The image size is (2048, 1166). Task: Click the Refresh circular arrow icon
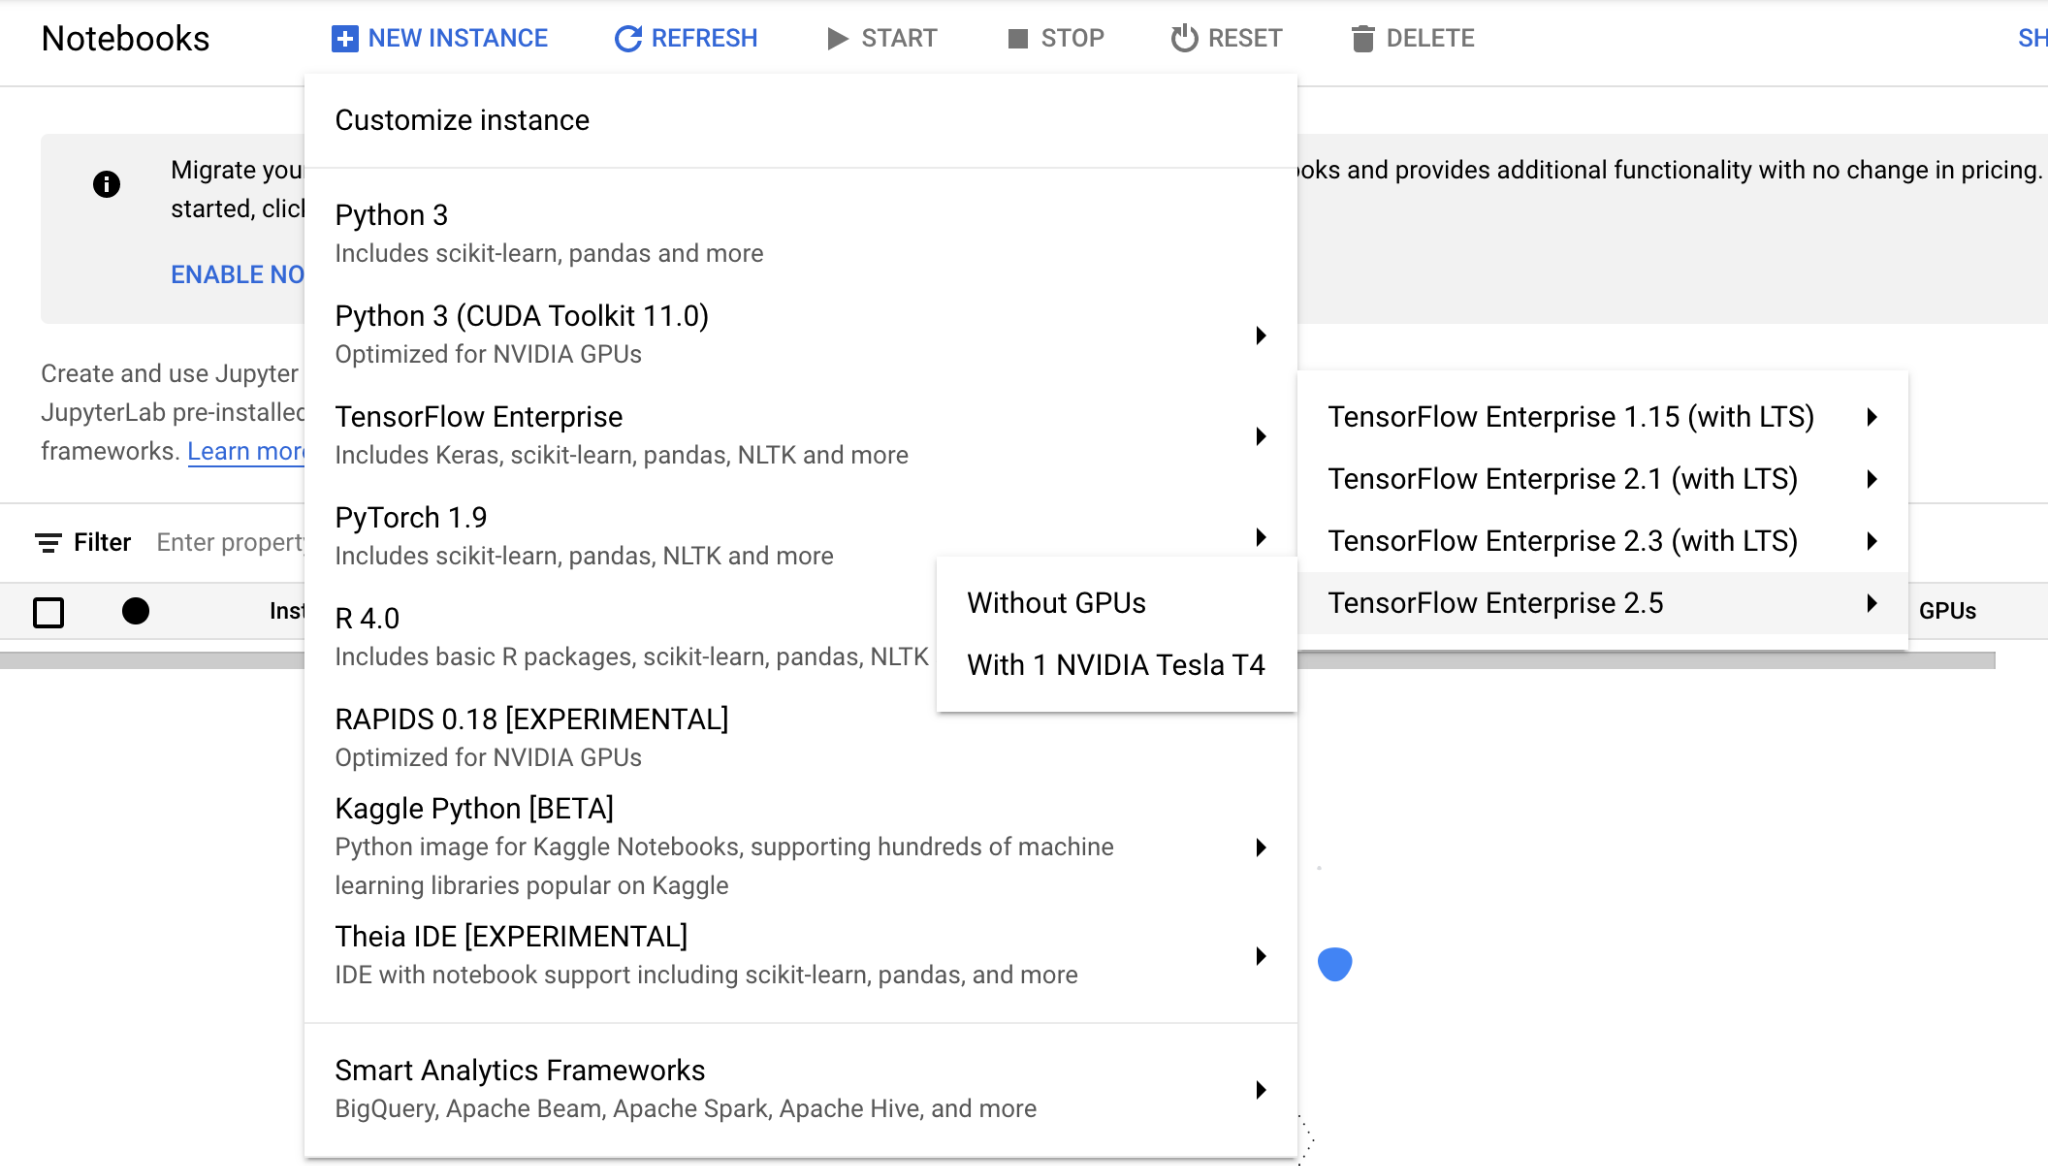coord(628,39)
